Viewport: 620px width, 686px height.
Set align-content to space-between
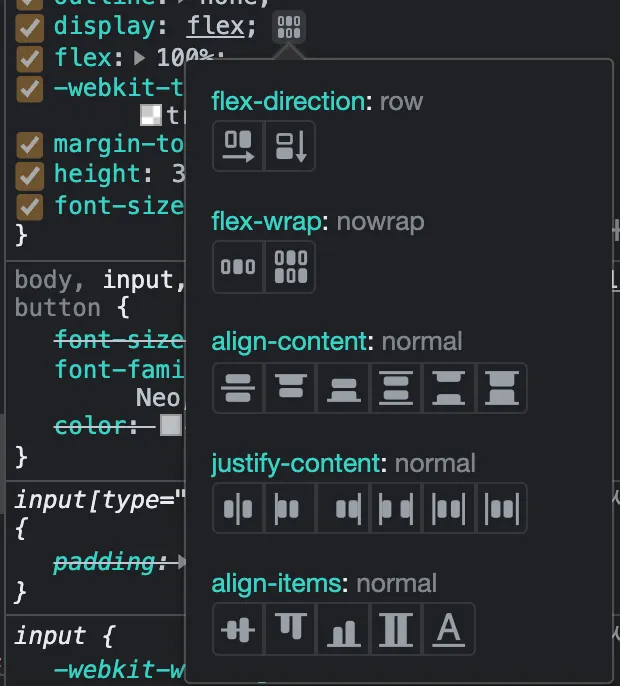click(x=449, y=388)
